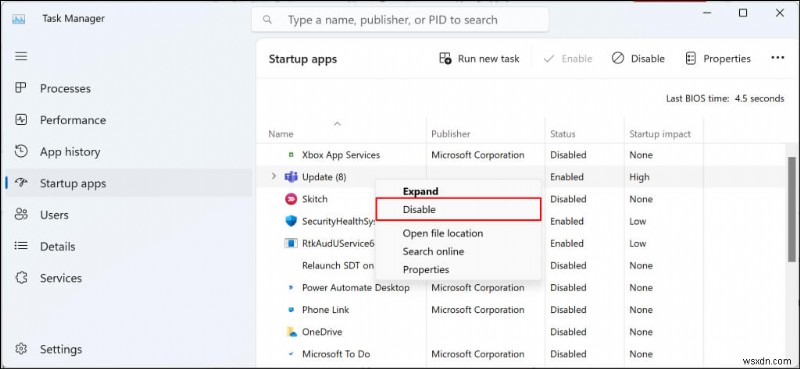
Task: Click the Microsoft To Do icon
Action: coord(291,354)
